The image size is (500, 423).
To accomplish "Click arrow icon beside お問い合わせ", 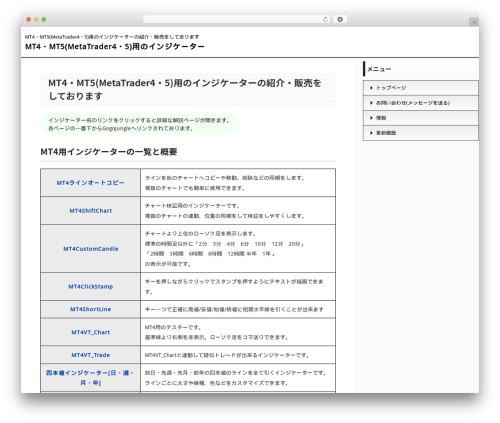I will click(371, 103).
